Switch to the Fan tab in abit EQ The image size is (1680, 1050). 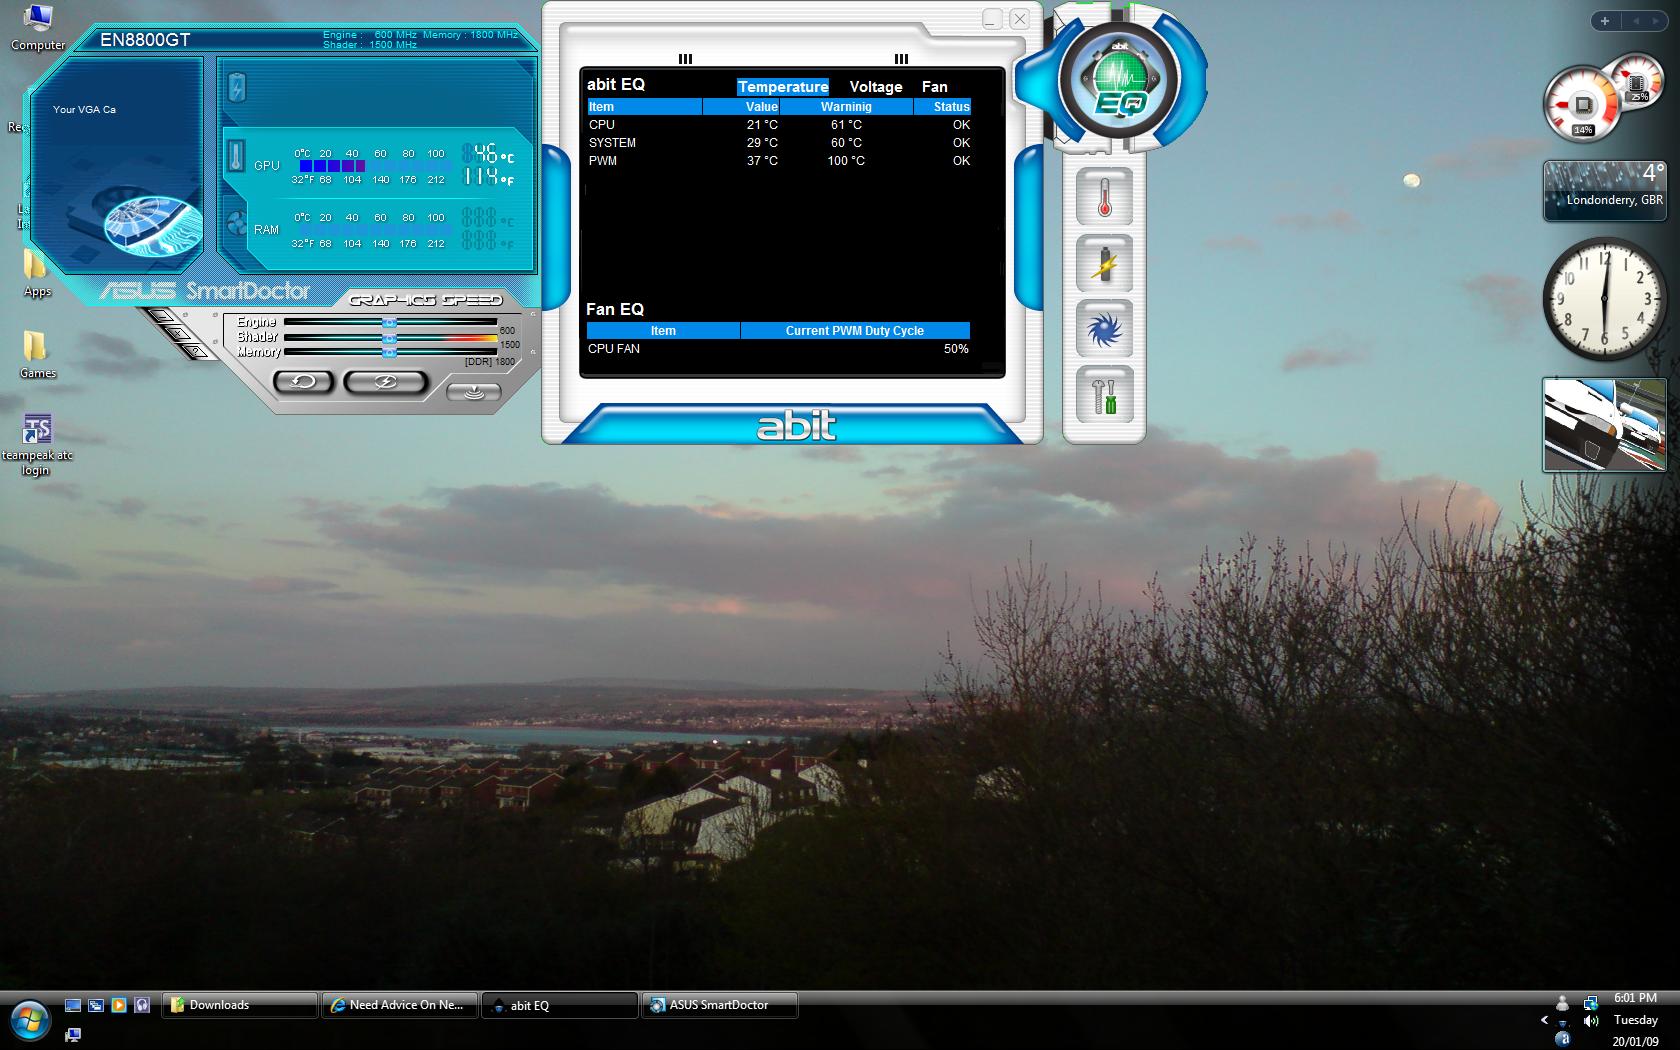(x=935, y=87)
